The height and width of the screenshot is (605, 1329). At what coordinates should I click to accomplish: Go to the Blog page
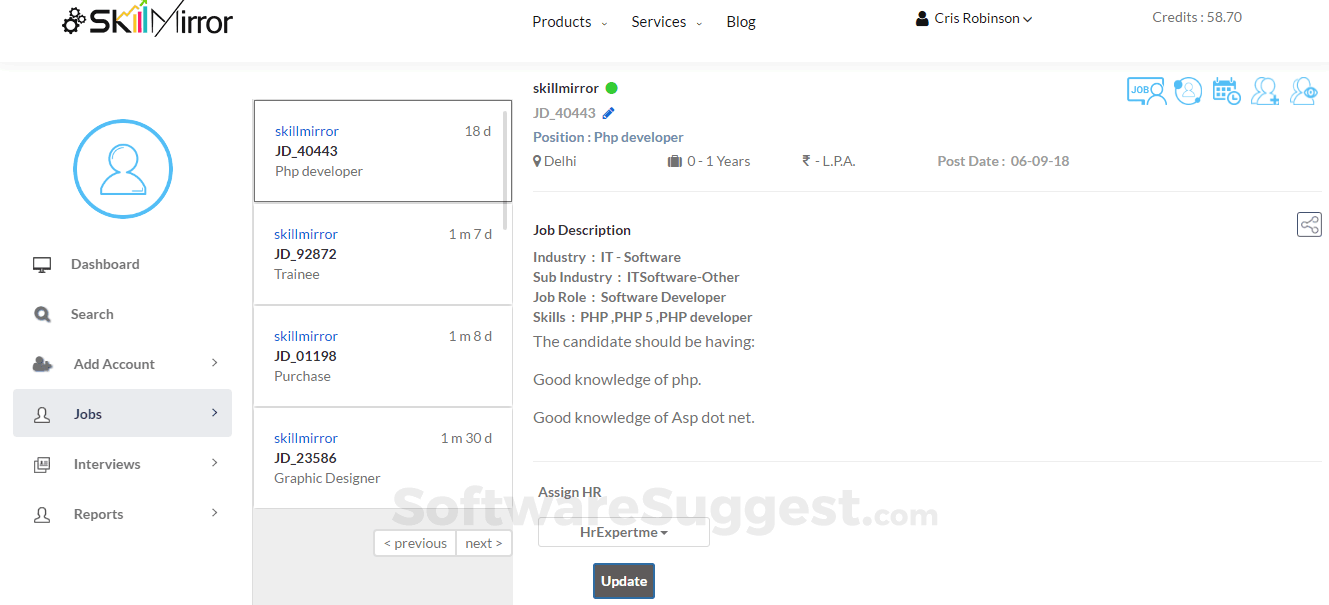[x=741, y=22]
